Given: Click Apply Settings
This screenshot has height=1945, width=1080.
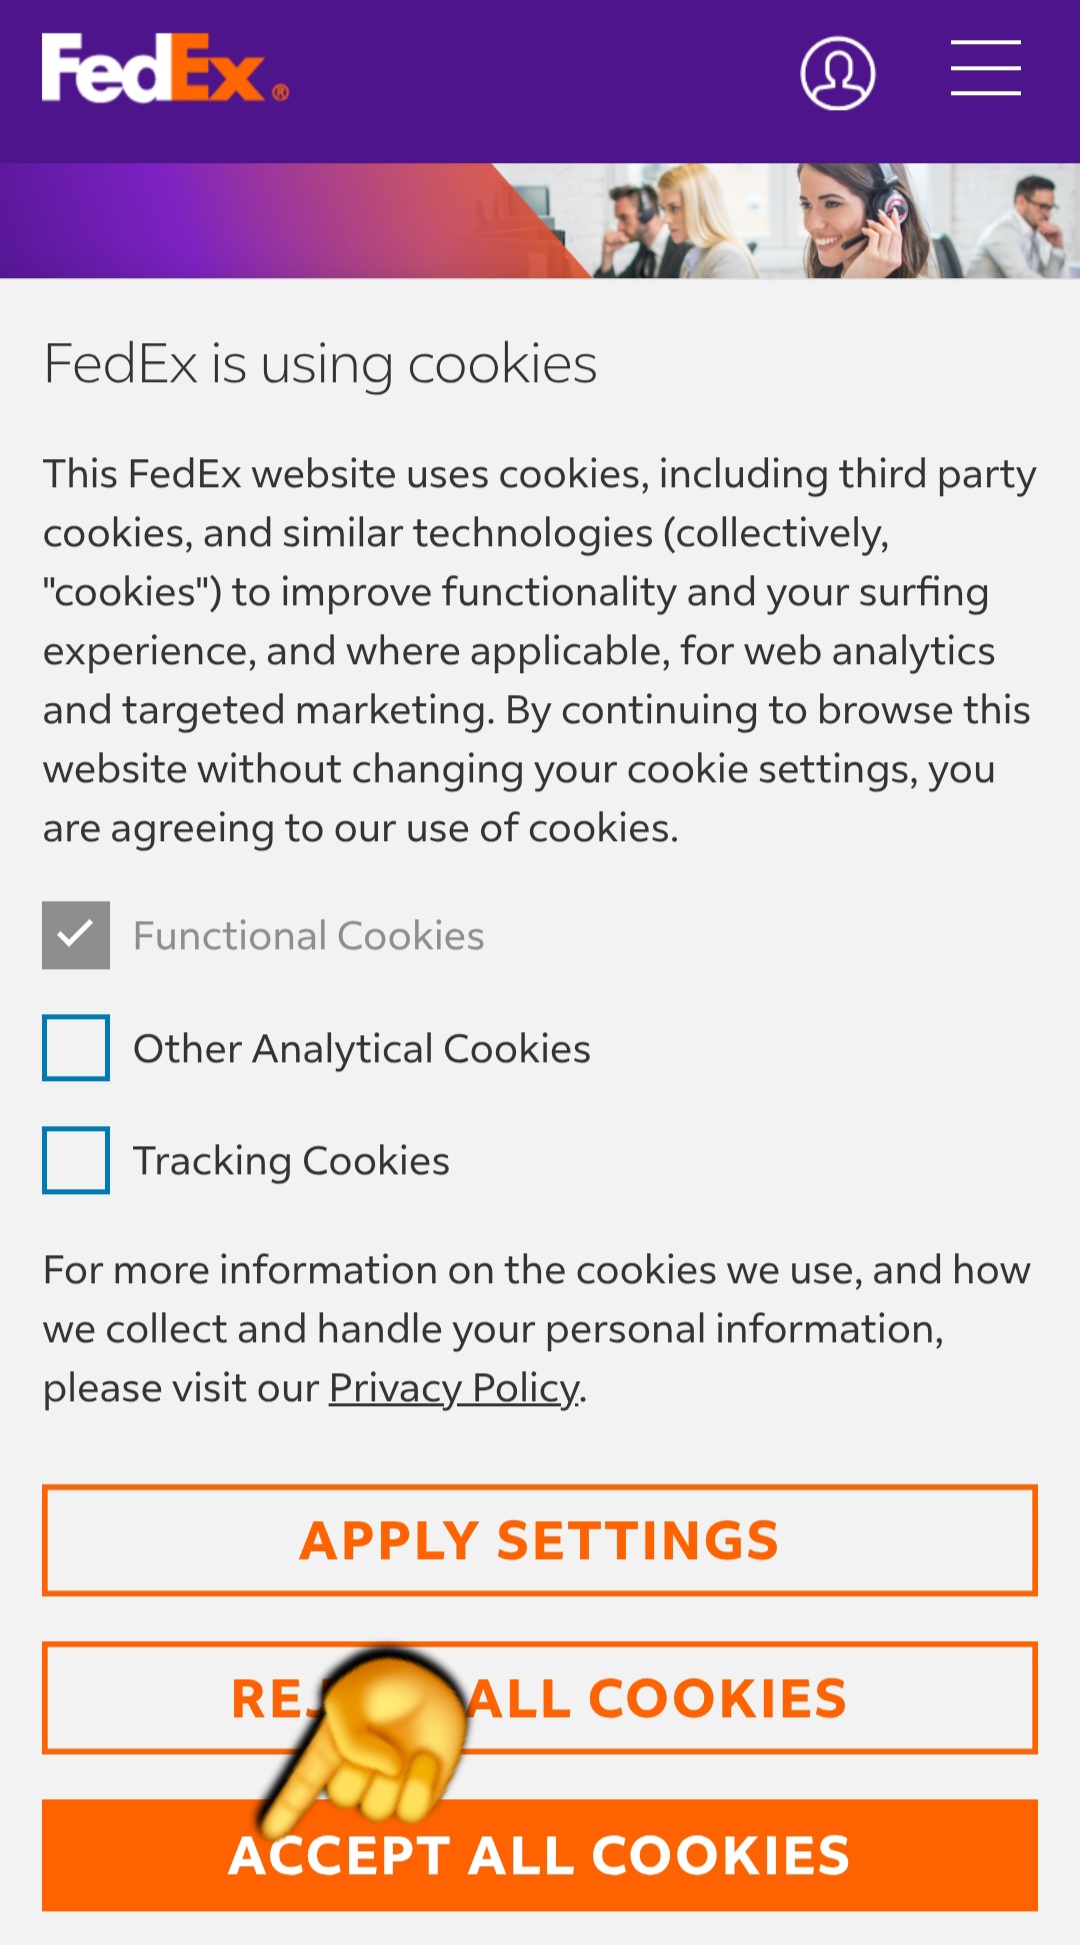Looking at the screenshot, I should [540, 1539].
